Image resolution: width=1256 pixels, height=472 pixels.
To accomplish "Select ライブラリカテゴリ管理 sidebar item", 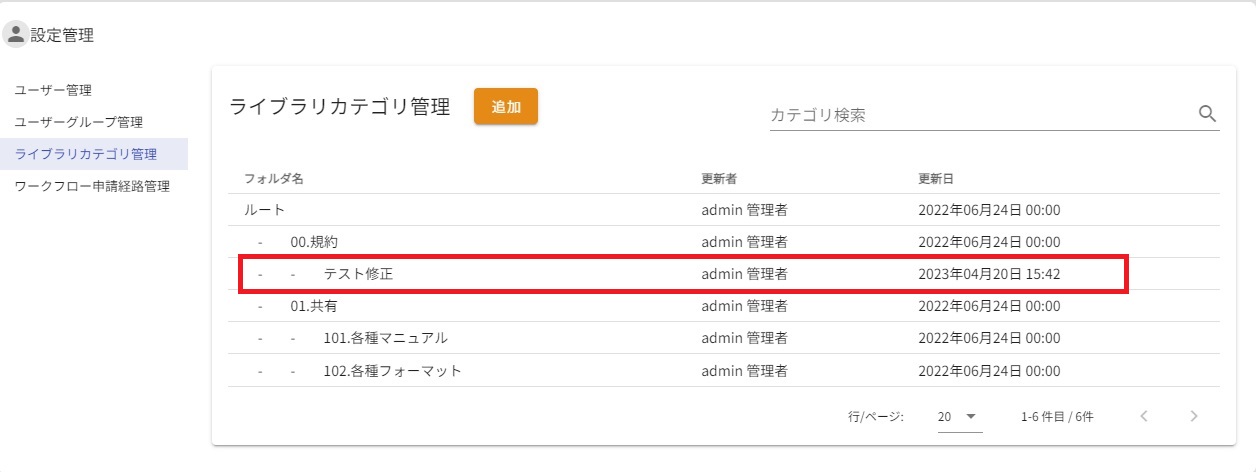I will click(86, 154).
